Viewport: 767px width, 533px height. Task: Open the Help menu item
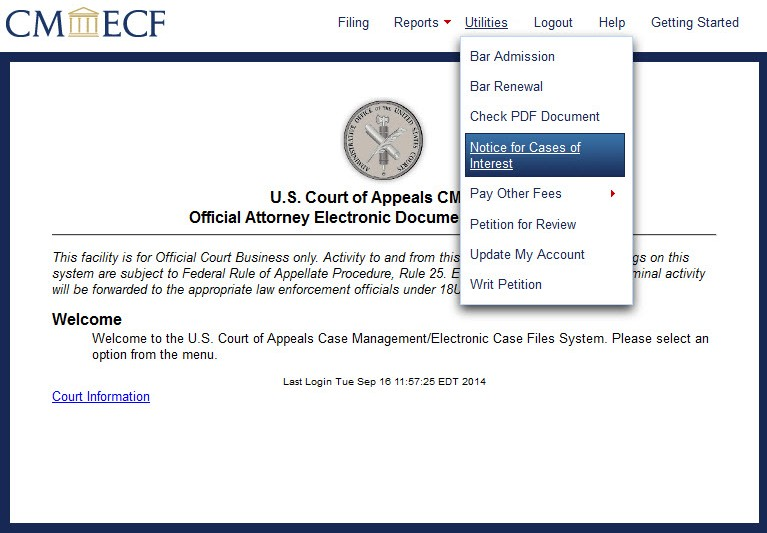pyautogui.click(x=612, y=22)
